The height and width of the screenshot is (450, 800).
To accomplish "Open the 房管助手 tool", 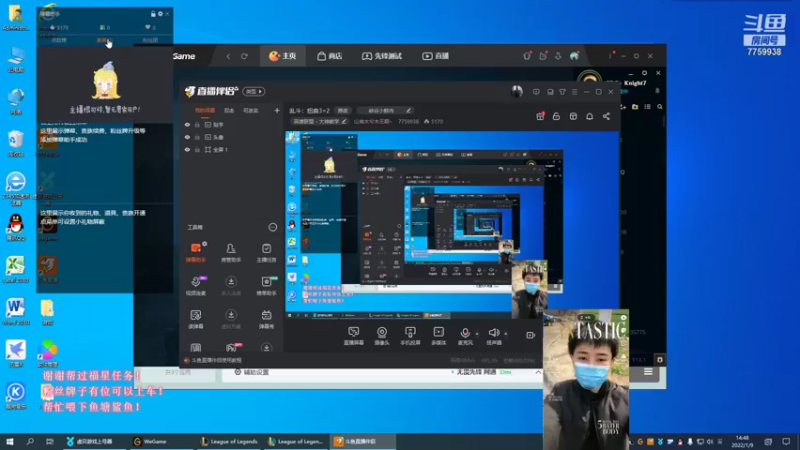I will click(231, 253).
